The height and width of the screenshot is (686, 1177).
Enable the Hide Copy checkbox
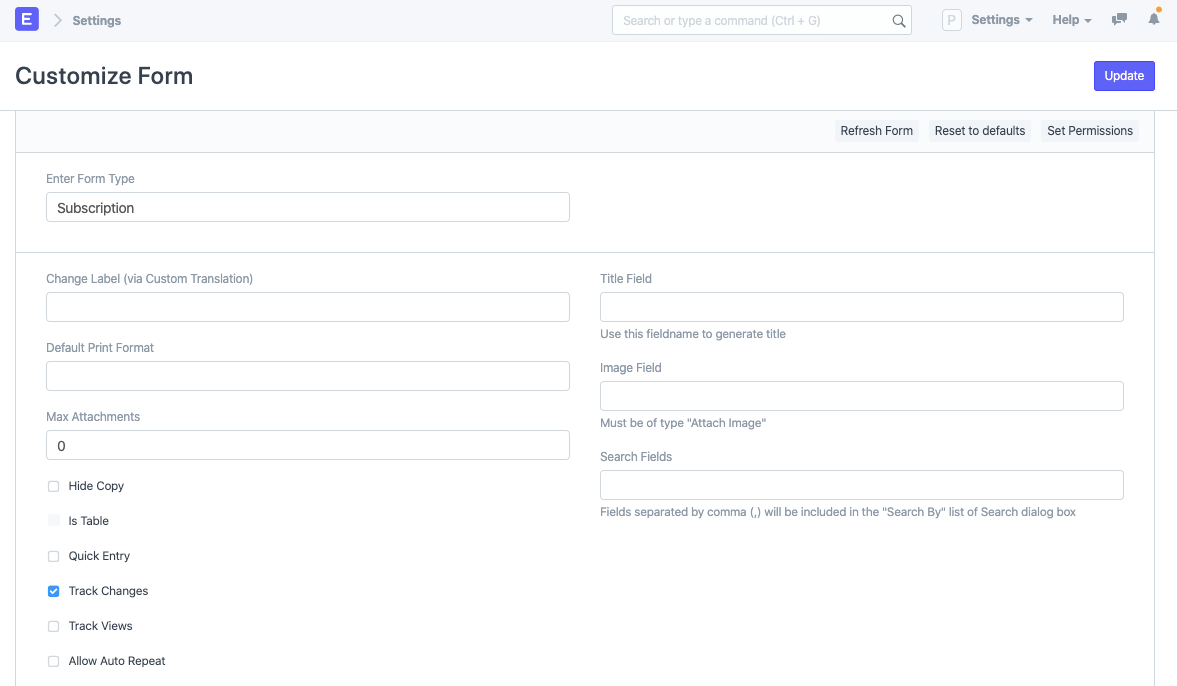tap(54, 486)
